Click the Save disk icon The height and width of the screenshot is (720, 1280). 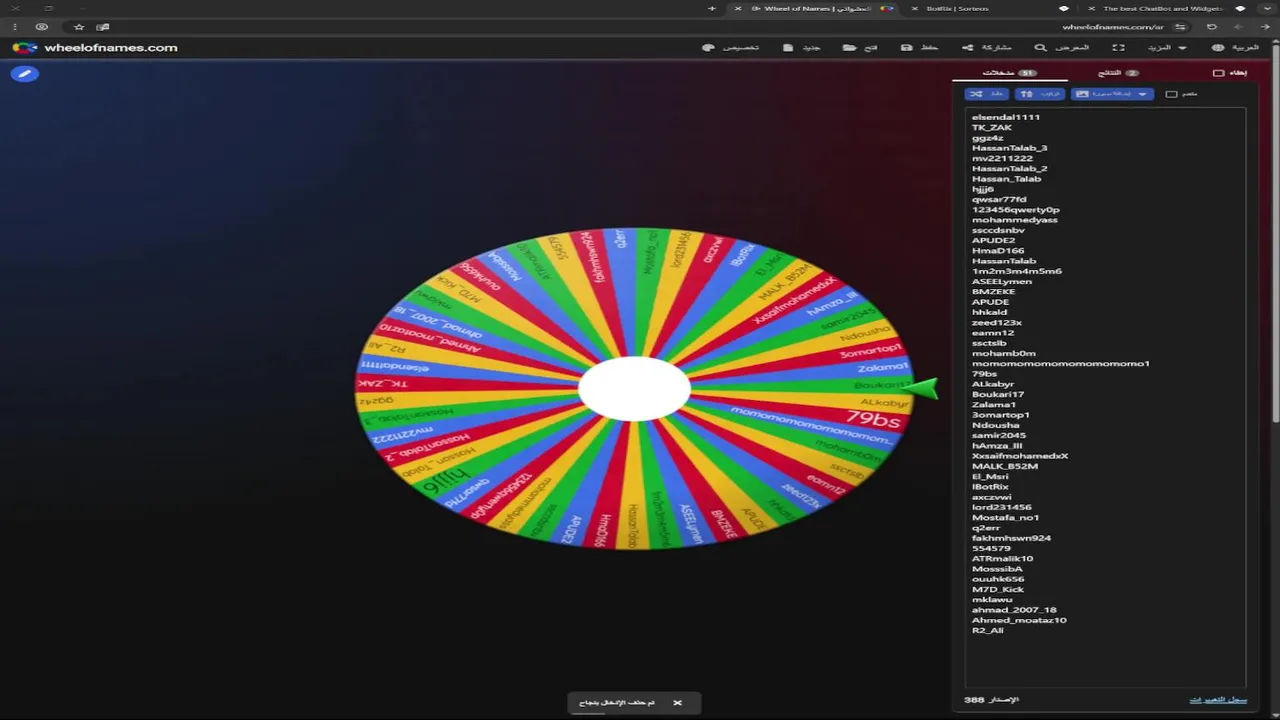click(906, 47)
